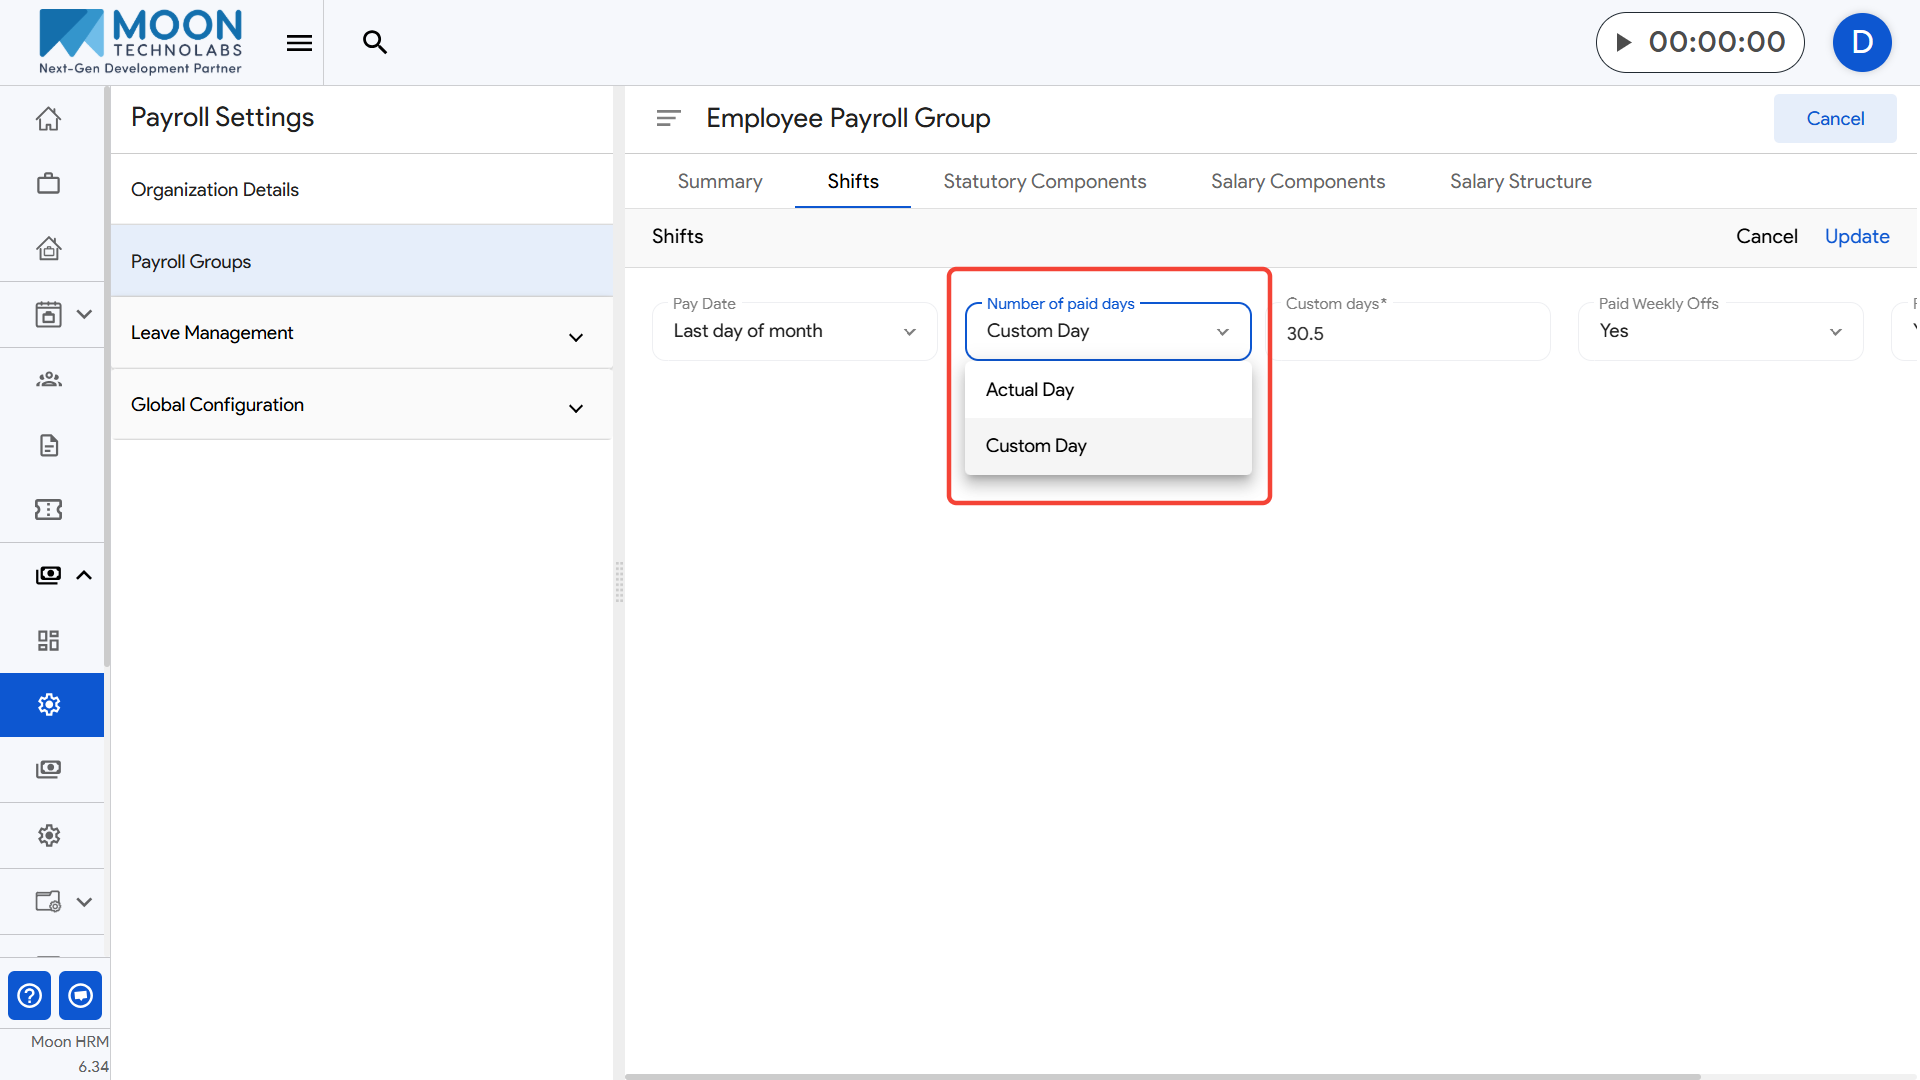Open the chat support icon
1920x1080 pixels.
[81, 995]
